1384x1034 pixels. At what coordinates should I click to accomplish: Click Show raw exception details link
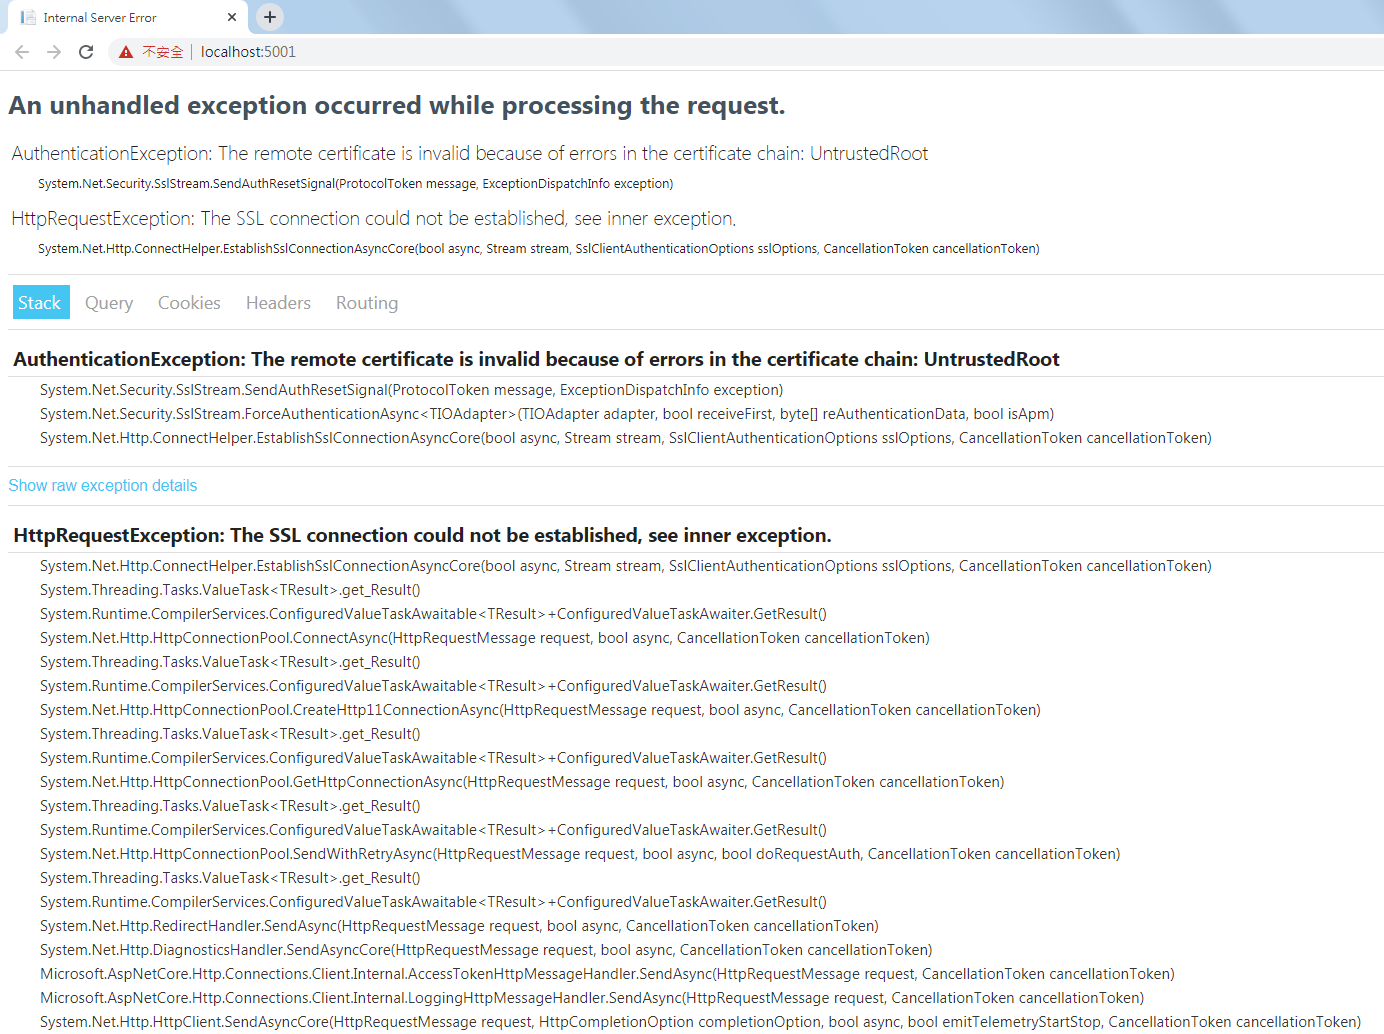click(x=103, y=486)
